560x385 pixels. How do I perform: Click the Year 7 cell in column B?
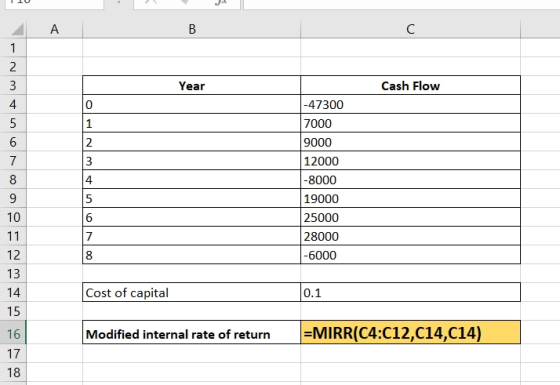click(x=191, y=236)
